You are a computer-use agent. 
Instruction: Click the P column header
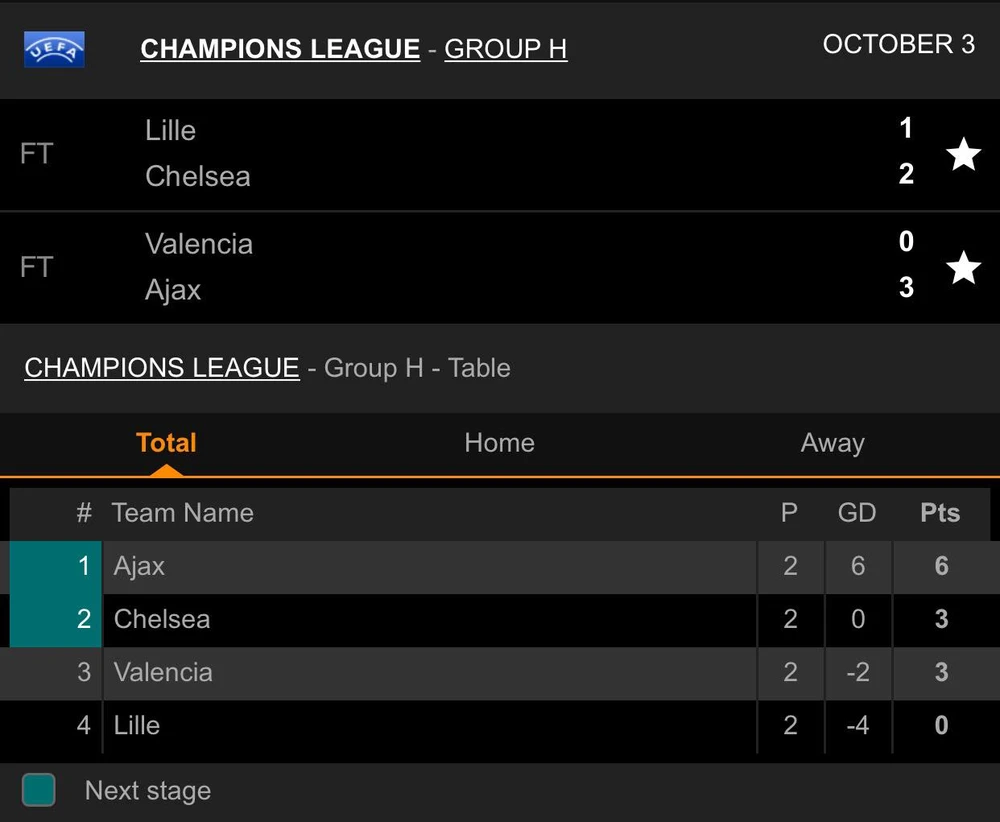[789, 513]
